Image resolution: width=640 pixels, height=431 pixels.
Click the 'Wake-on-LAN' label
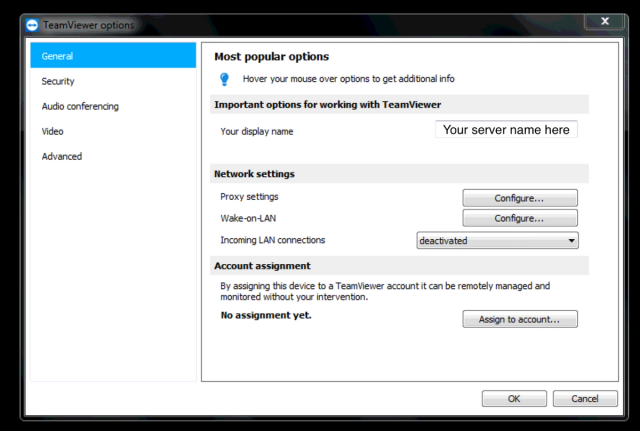[248, 218]
